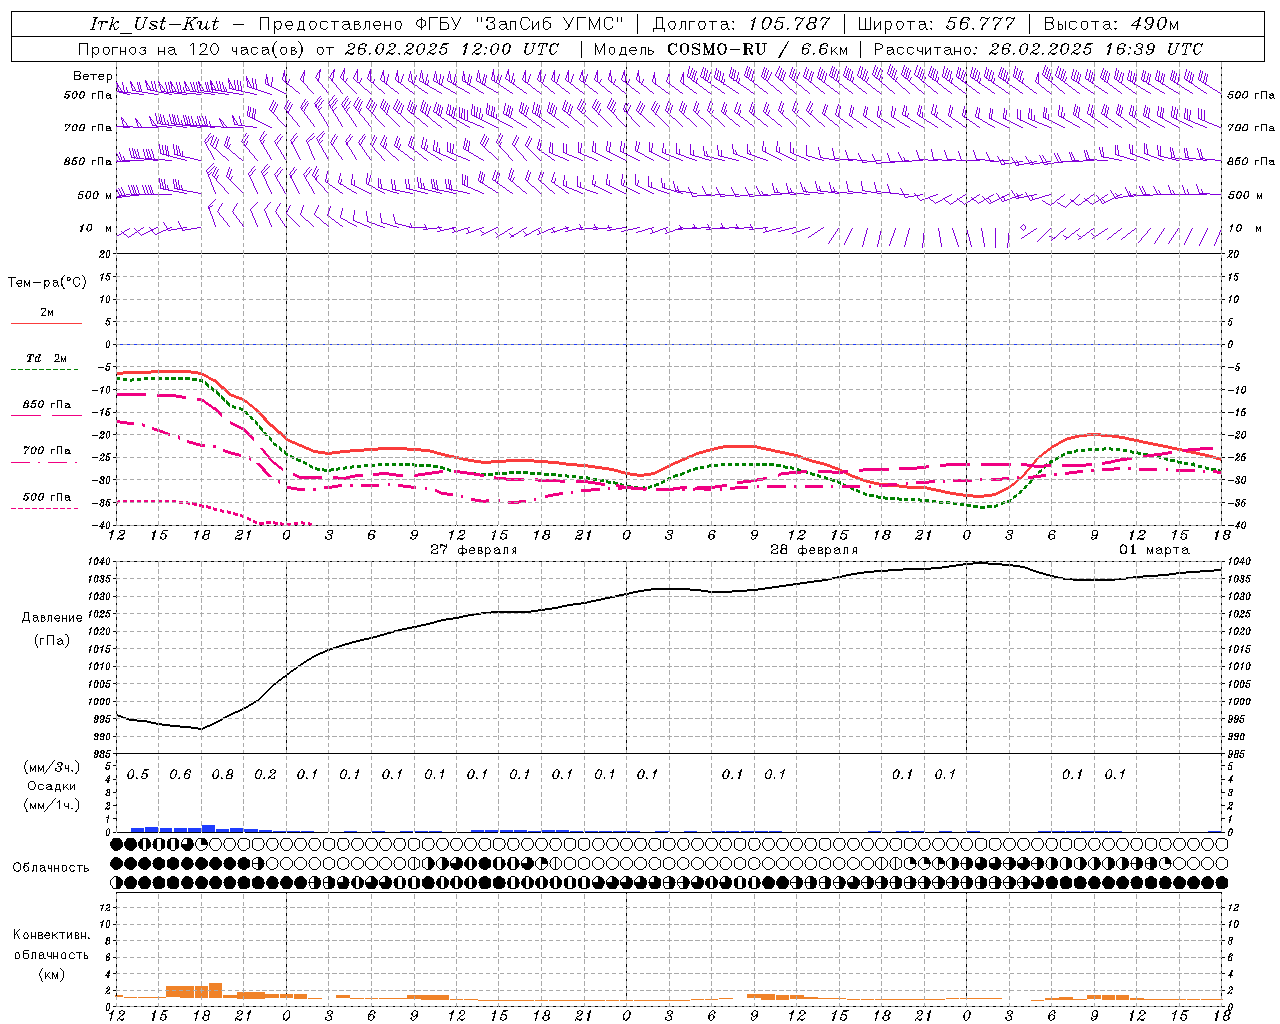Click the Долгота: 105.787 header value
This screenshot has width=1280, height=1024.
click(x=741, y=24)
